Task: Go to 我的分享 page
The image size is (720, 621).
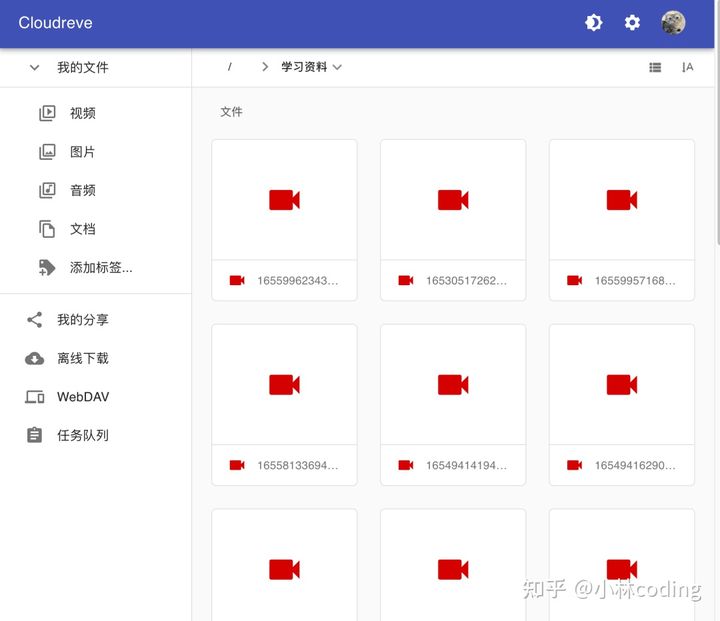Action: click(x=83, y=320)
